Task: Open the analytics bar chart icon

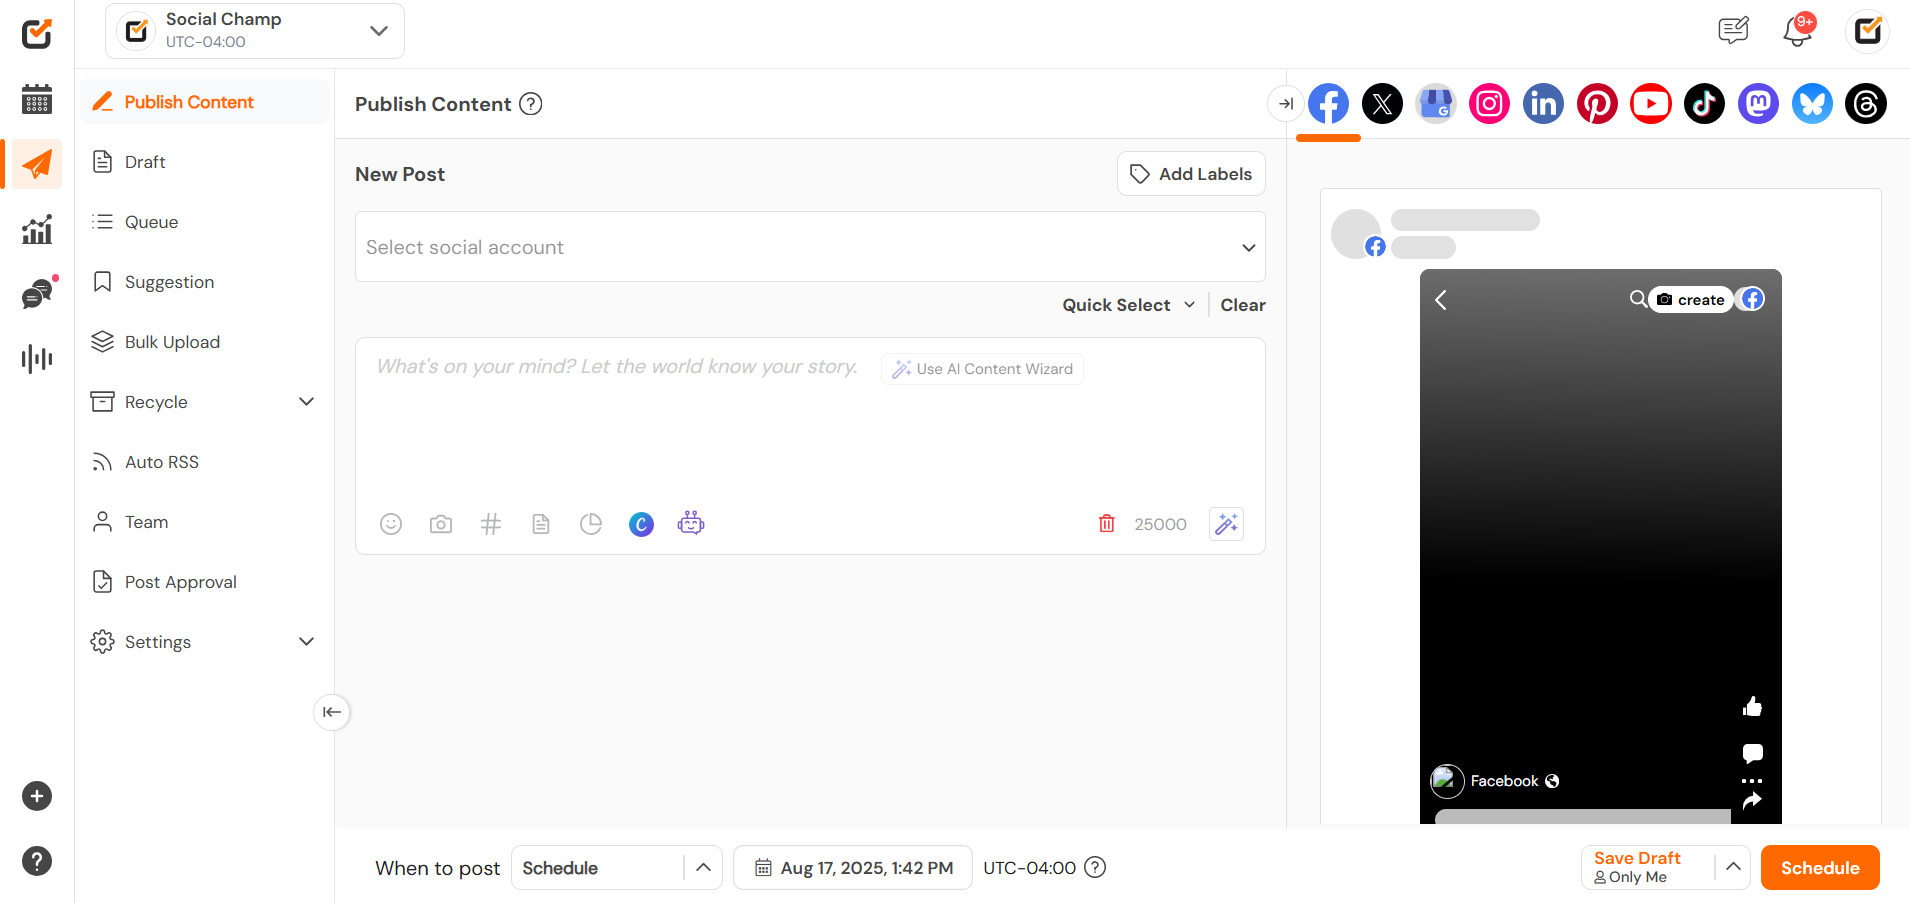Action: (37, 229)
